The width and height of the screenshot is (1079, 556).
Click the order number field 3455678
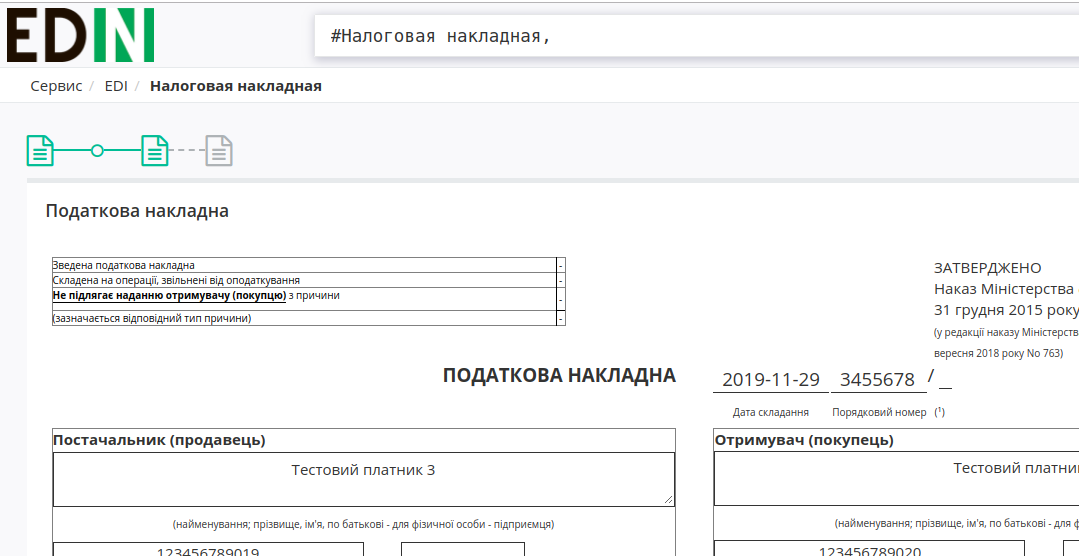click(878, 379)
